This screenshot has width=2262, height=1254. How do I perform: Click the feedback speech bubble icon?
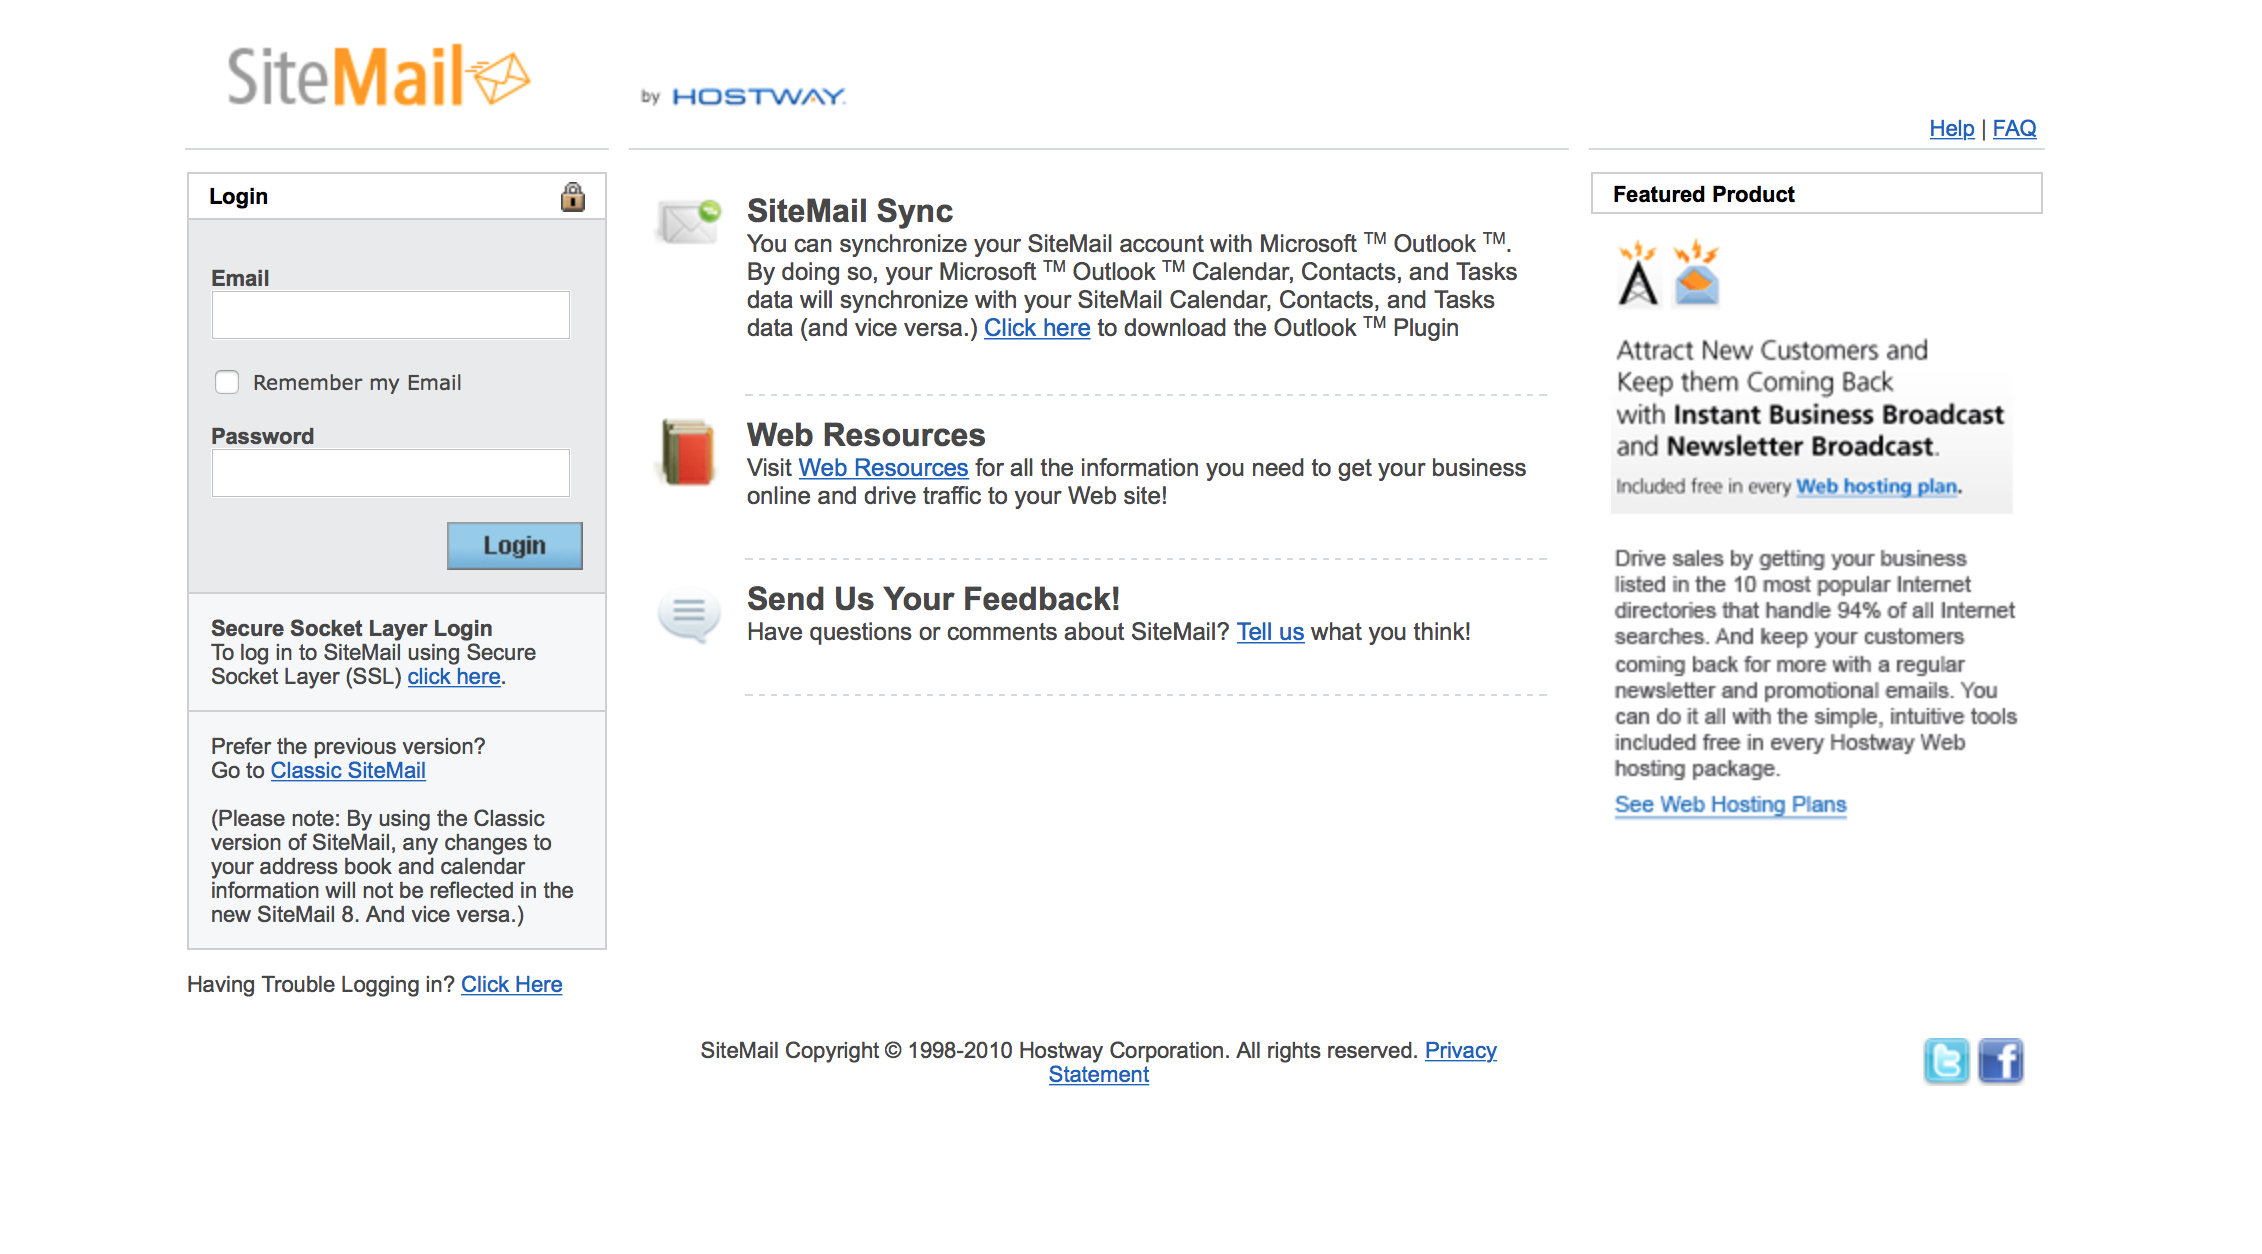[x=688, y=613]
